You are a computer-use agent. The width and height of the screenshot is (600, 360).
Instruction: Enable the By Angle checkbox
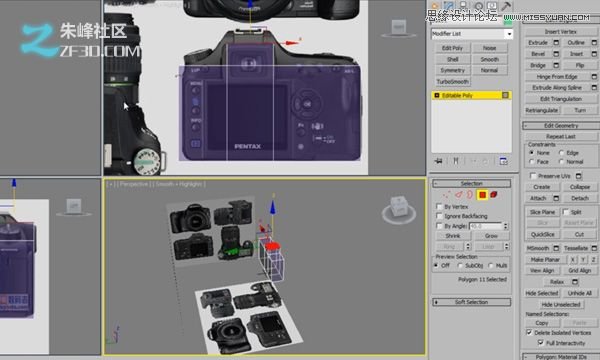439,226
